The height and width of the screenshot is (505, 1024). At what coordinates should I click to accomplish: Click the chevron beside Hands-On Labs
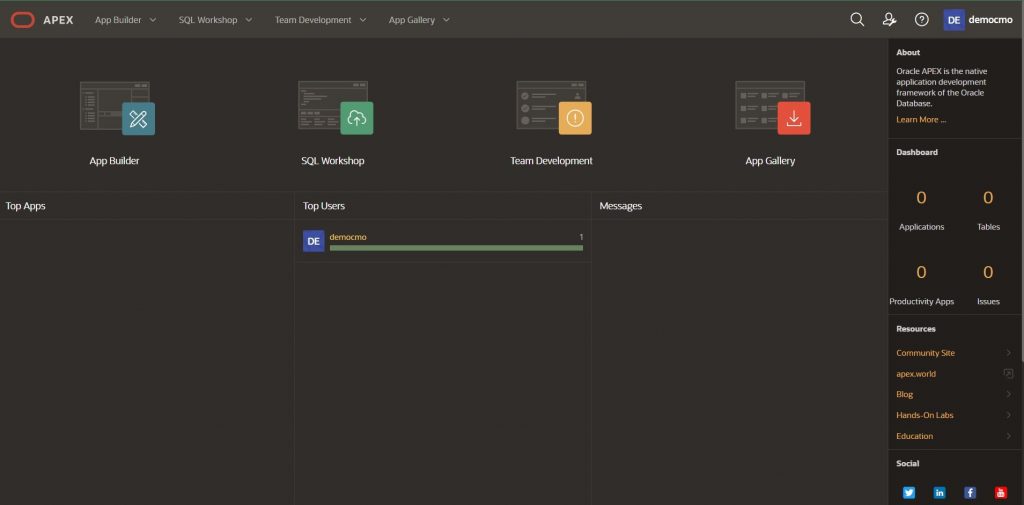(x=1008, y=415)
